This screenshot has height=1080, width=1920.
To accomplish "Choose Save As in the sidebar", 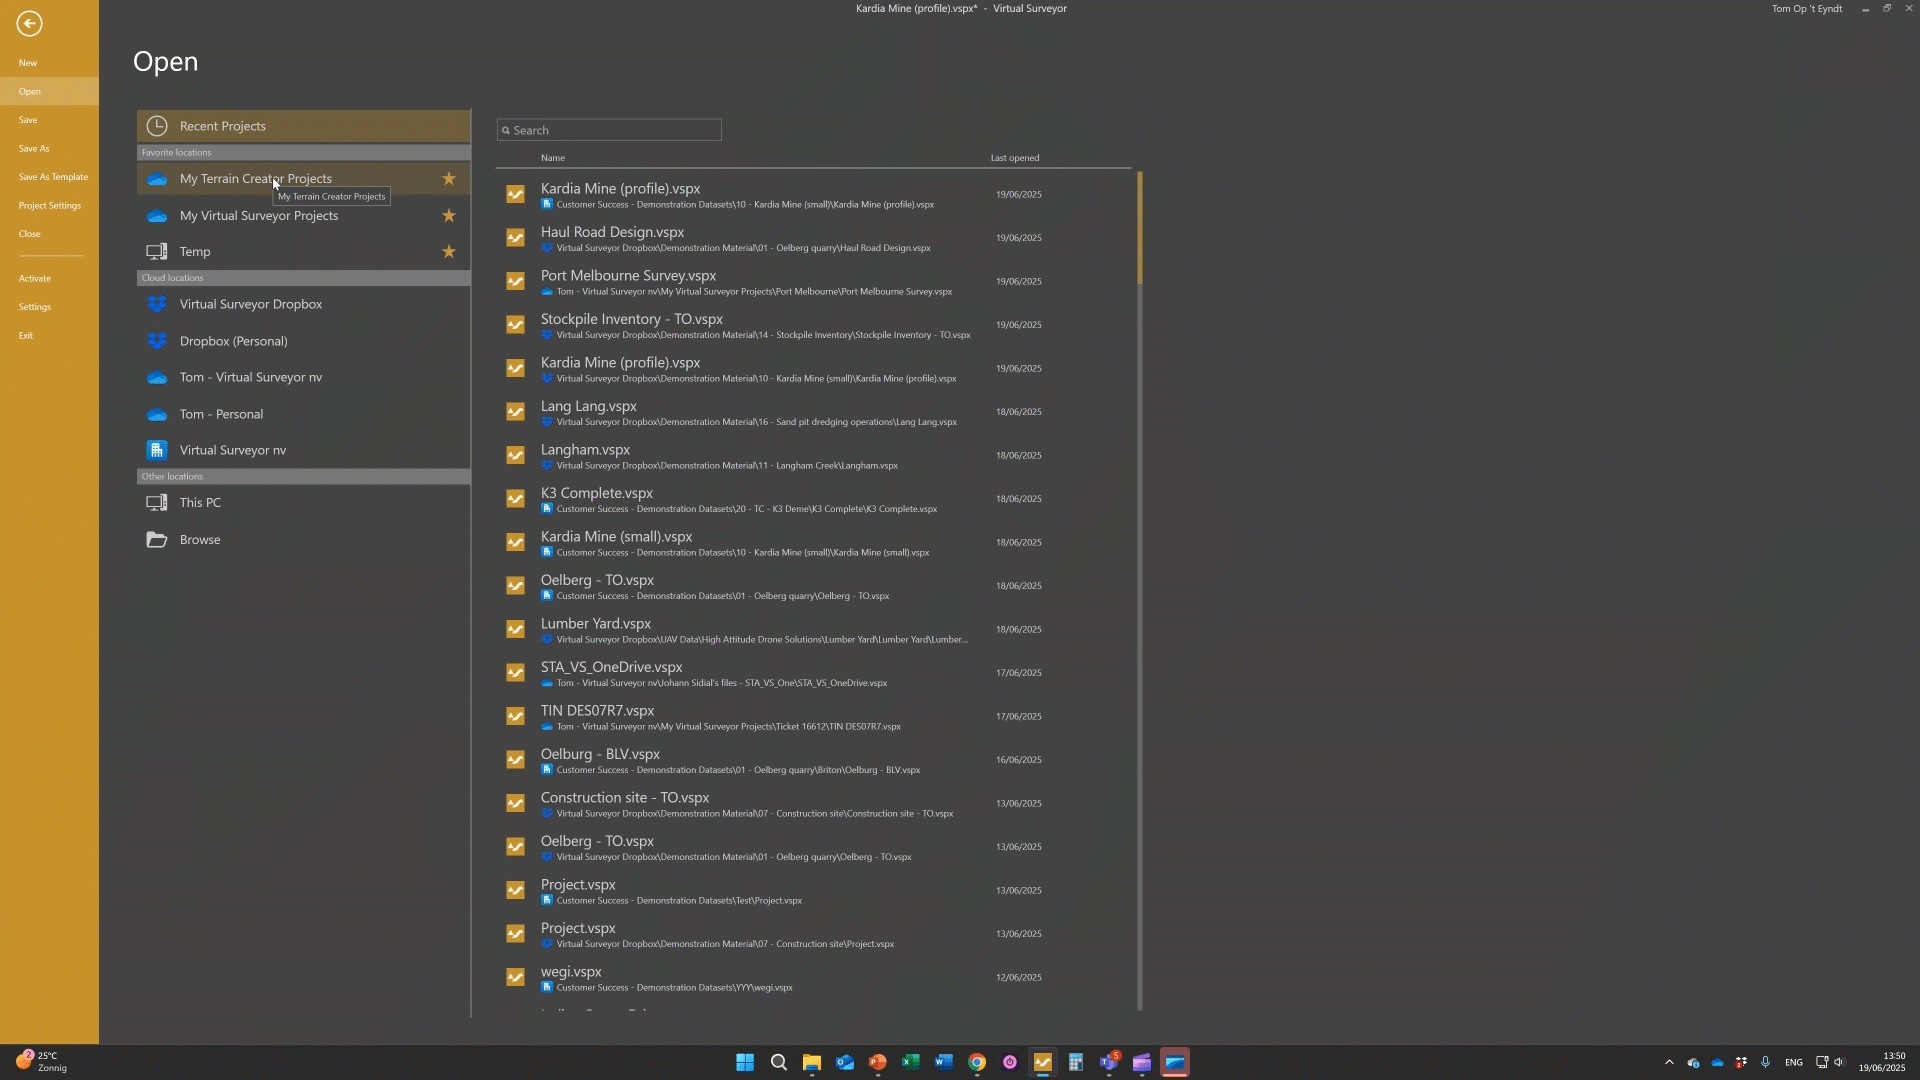I will (x=49, y=148).
